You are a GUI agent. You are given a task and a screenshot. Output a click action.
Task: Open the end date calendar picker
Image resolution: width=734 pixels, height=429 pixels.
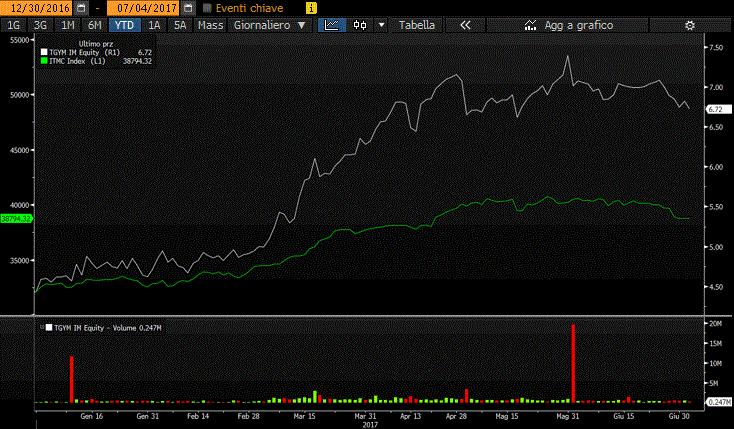tap(188, 7)
